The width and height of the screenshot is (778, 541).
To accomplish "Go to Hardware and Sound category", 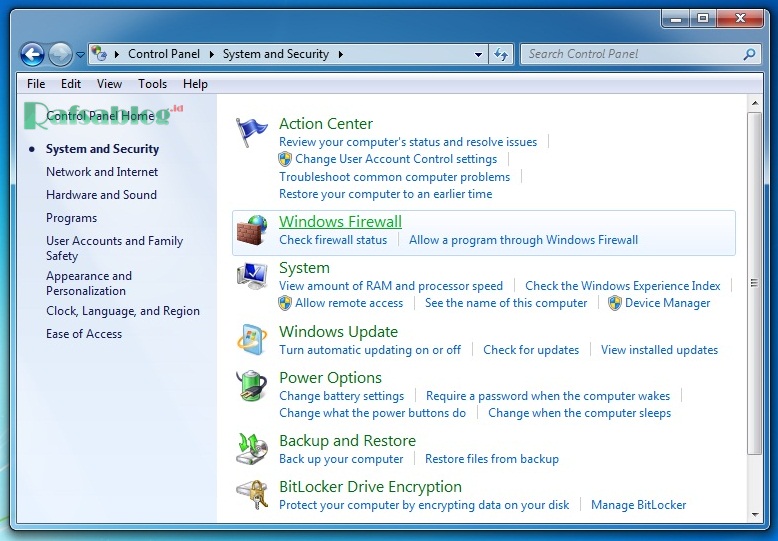I will coord(101,195).
